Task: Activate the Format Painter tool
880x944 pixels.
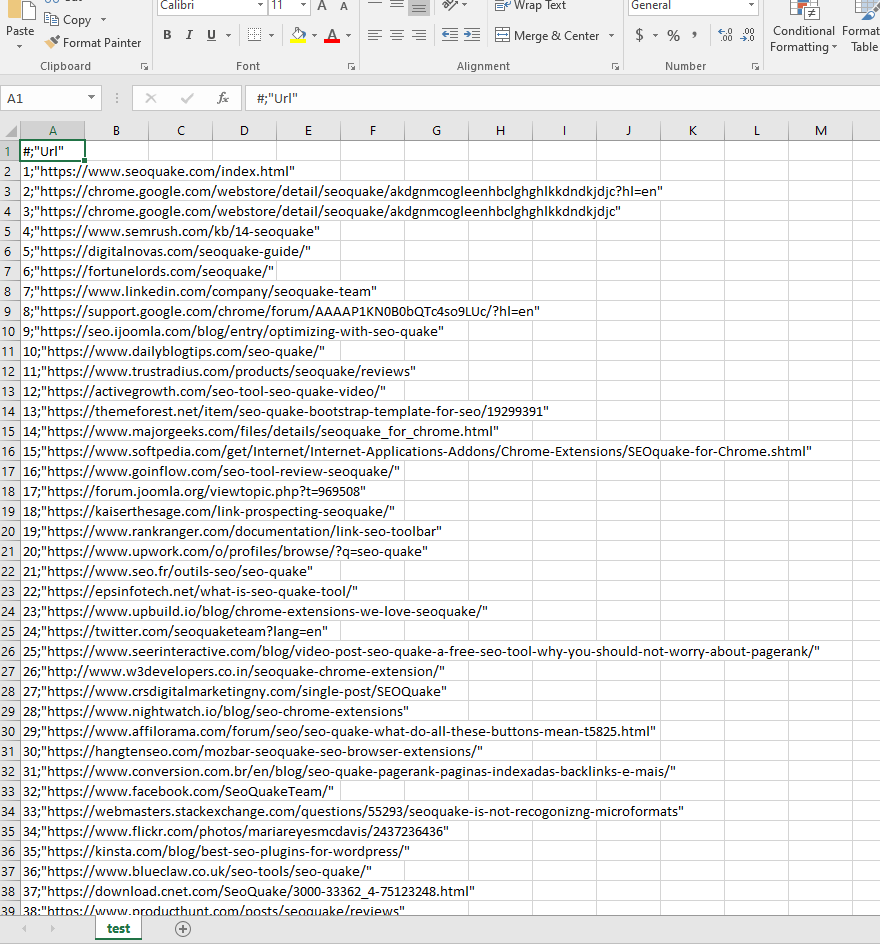Action: coord(93,43)
